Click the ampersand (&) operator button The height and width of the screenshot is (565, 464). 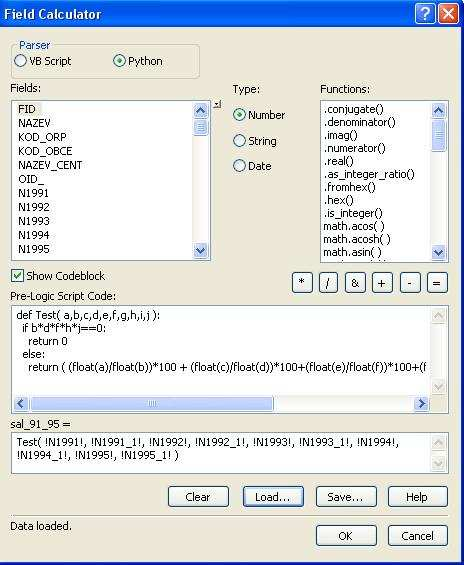click(355, 282)
